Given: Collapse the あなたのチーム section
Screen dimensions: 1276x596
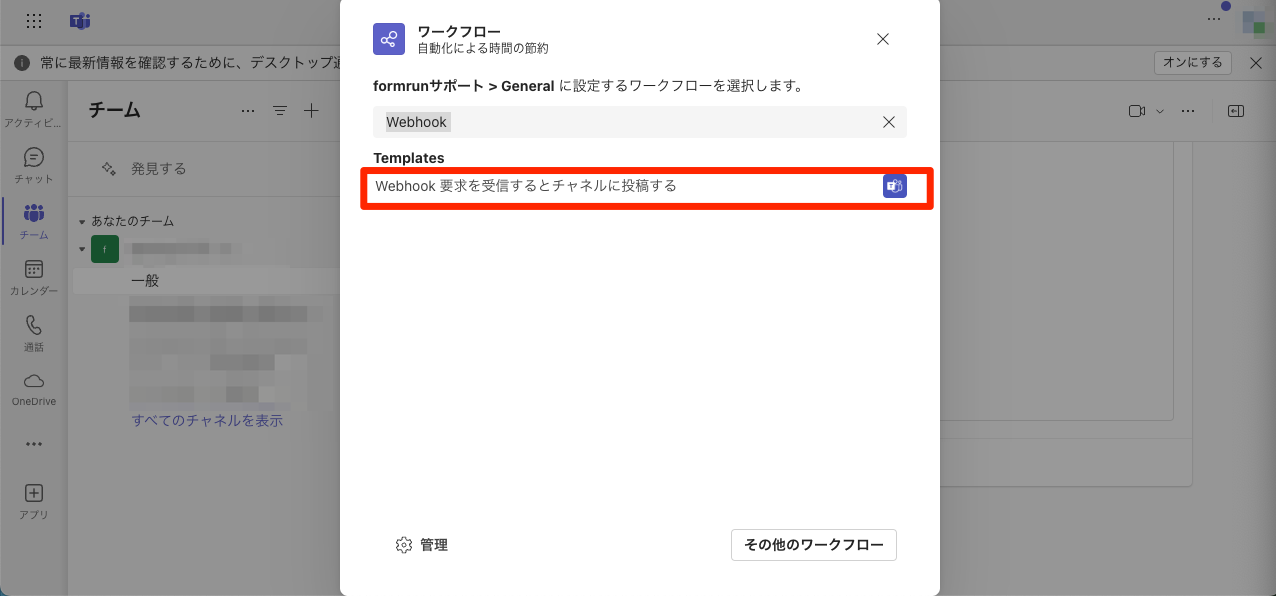Looking at the screenshot, I should (x=82, y=221).
